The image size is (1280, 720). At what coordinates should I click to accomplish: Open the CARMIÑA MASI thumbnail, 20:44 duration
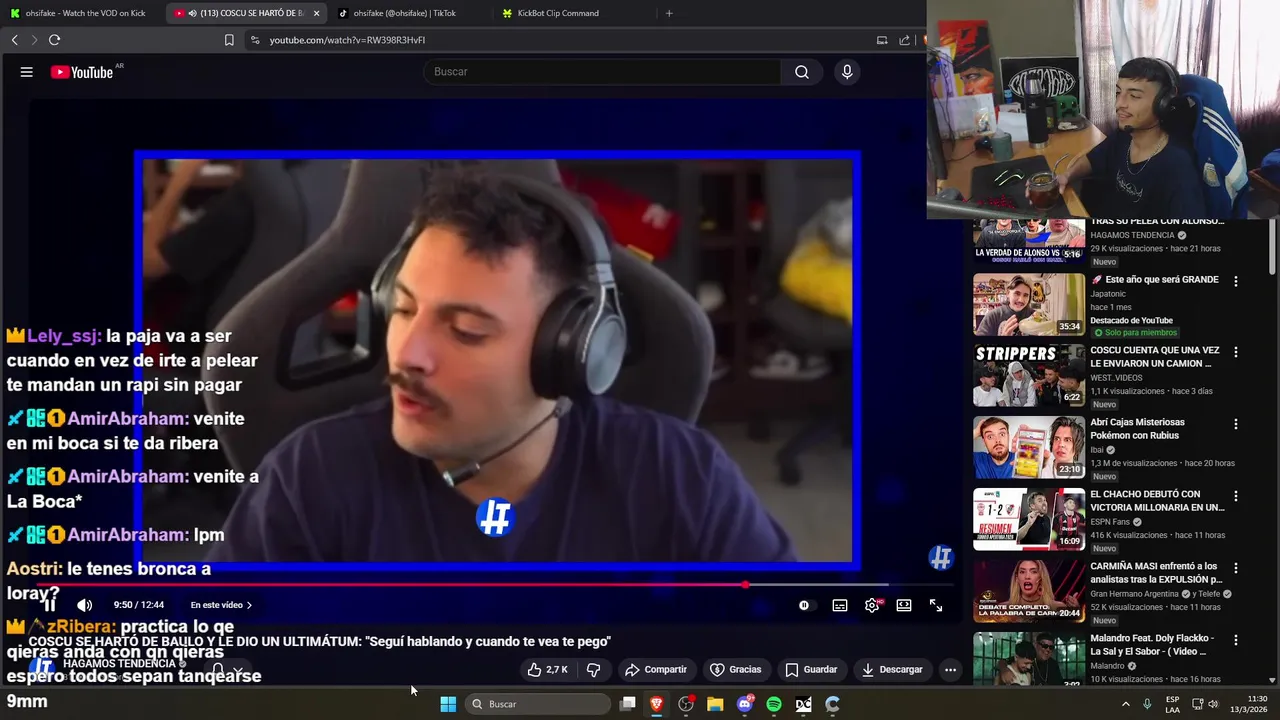pos(1029,591)
